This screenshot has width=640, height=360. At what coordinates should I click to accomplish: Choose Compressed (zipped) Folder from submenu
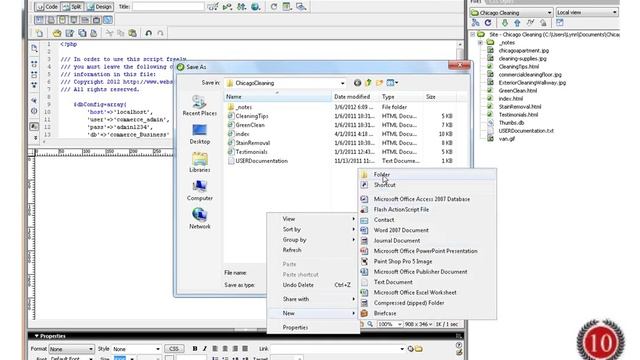click(427, 303)
